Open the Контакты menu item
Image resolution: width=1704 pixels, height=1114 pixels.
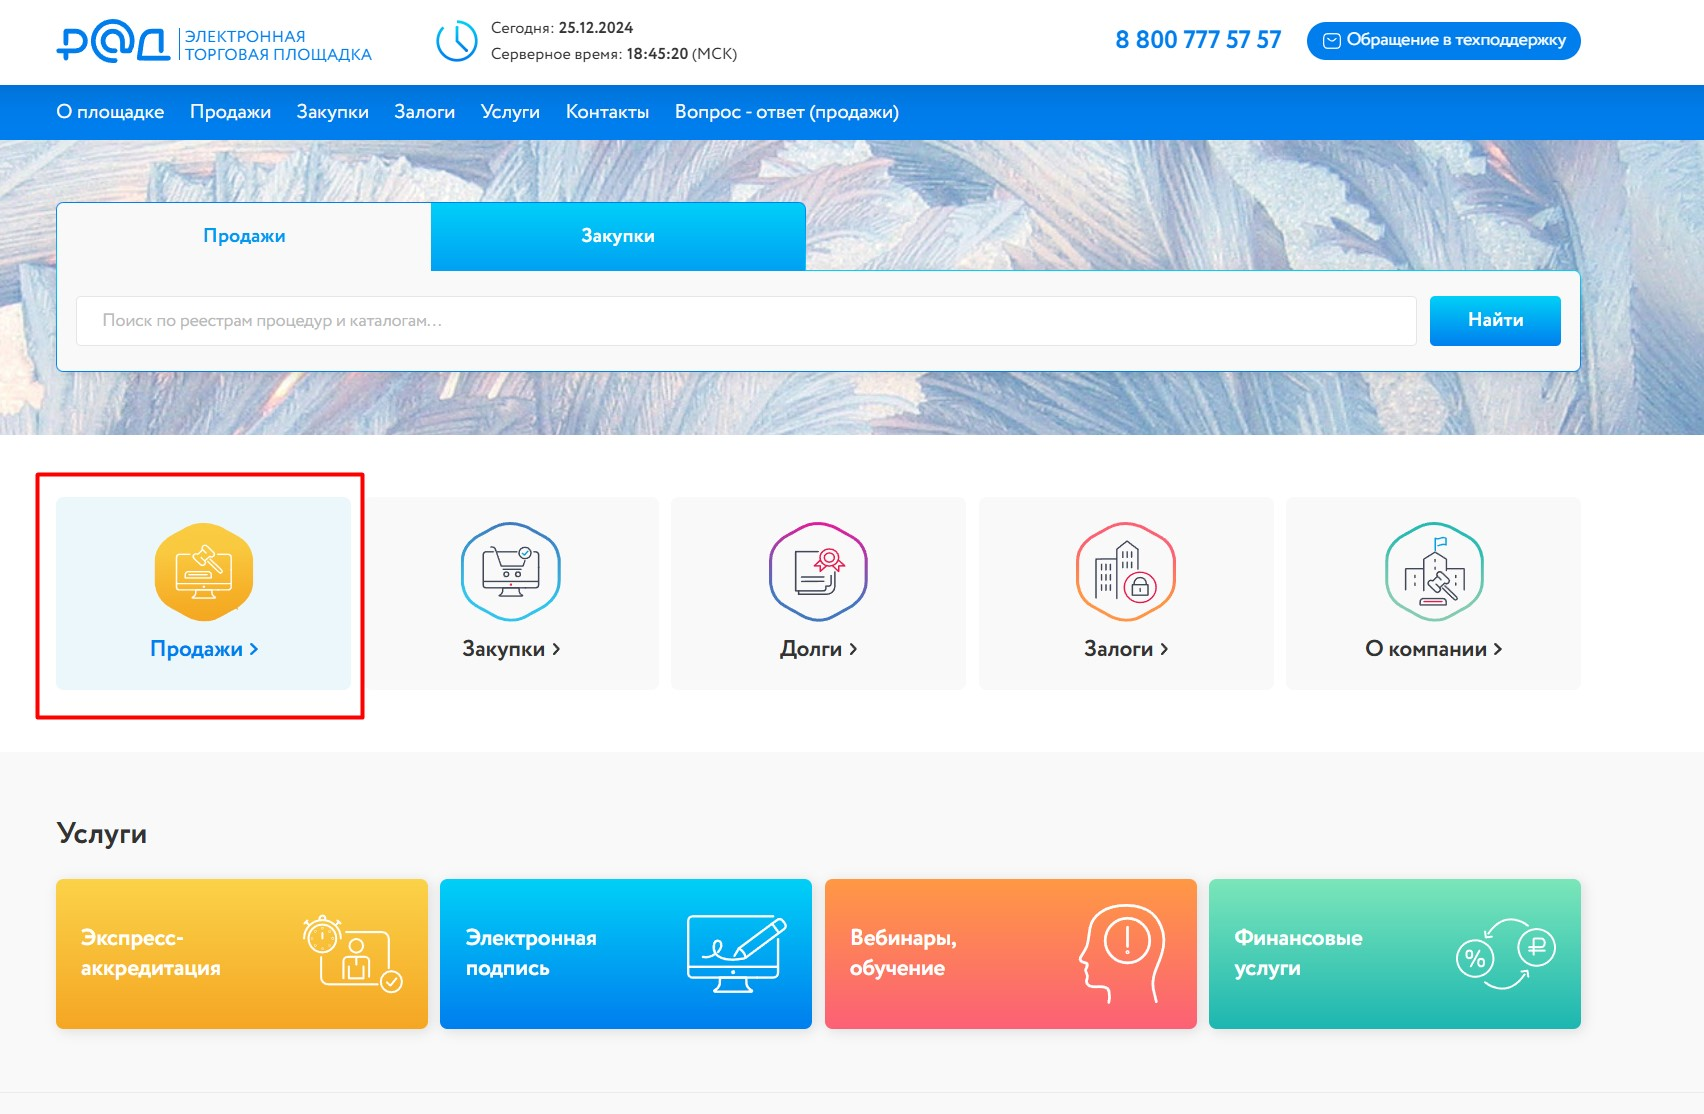607,112
